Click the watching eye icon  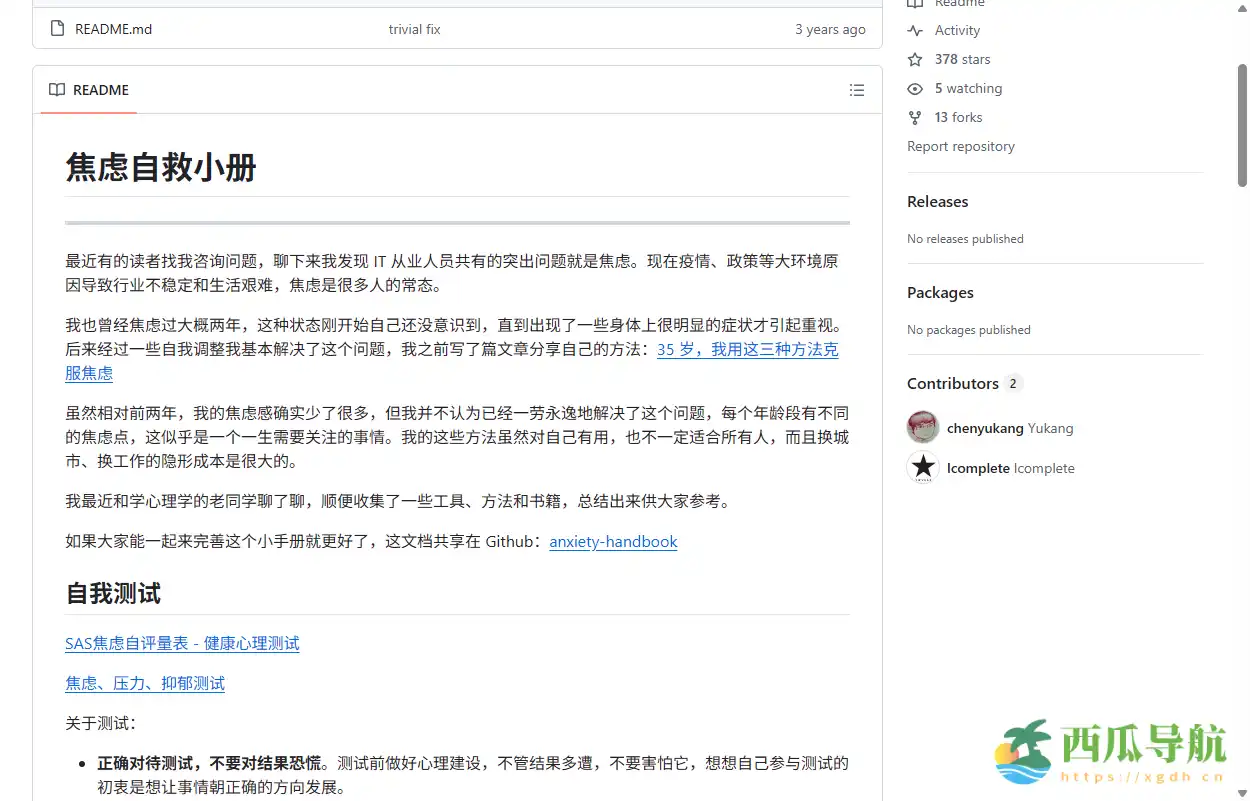coord(915,88)
